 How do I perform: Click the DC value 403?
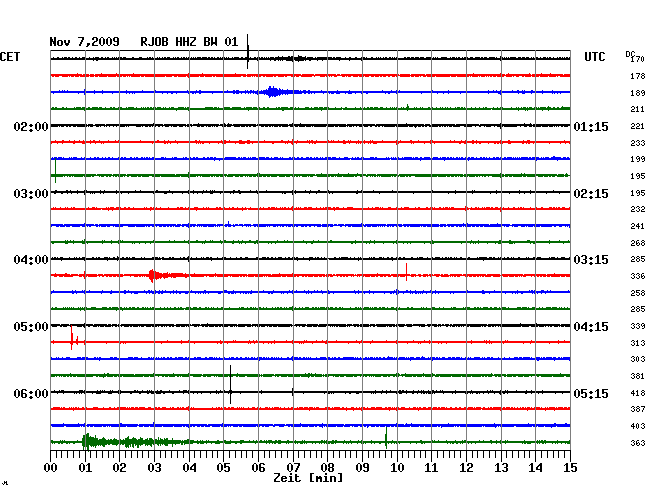(638, 426)
